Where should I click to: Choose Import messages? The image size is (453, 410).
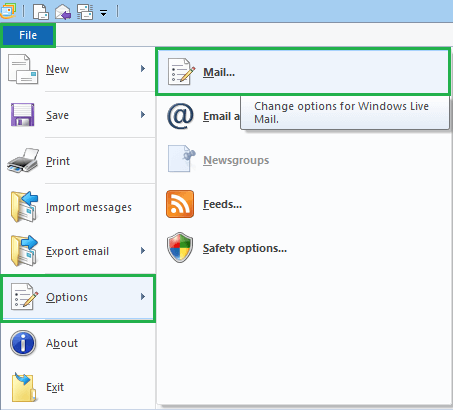click(78, 207)
